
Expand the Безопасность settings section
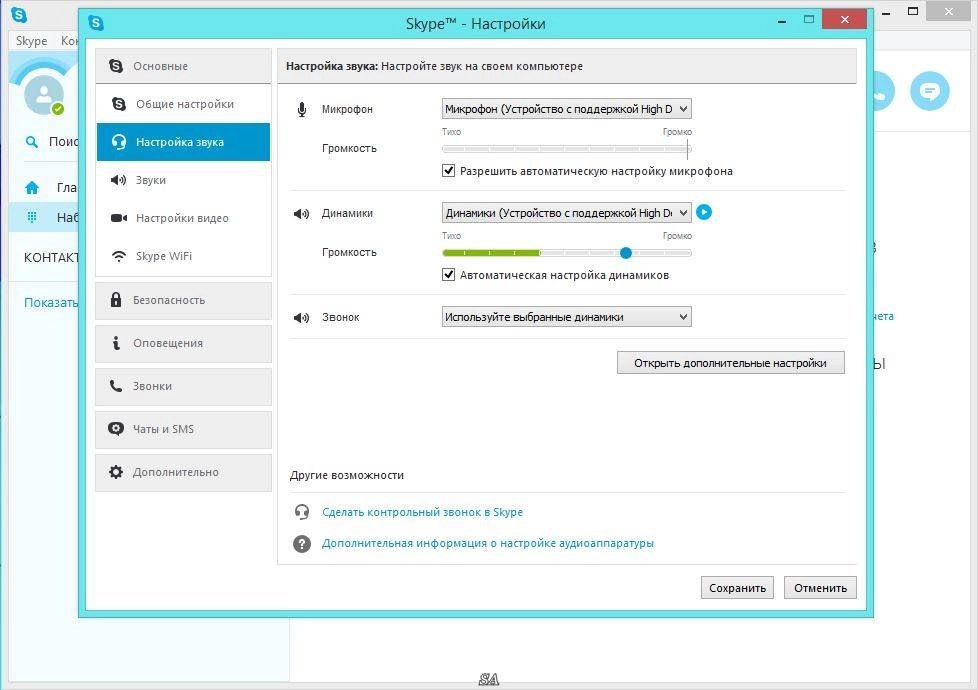183,300
